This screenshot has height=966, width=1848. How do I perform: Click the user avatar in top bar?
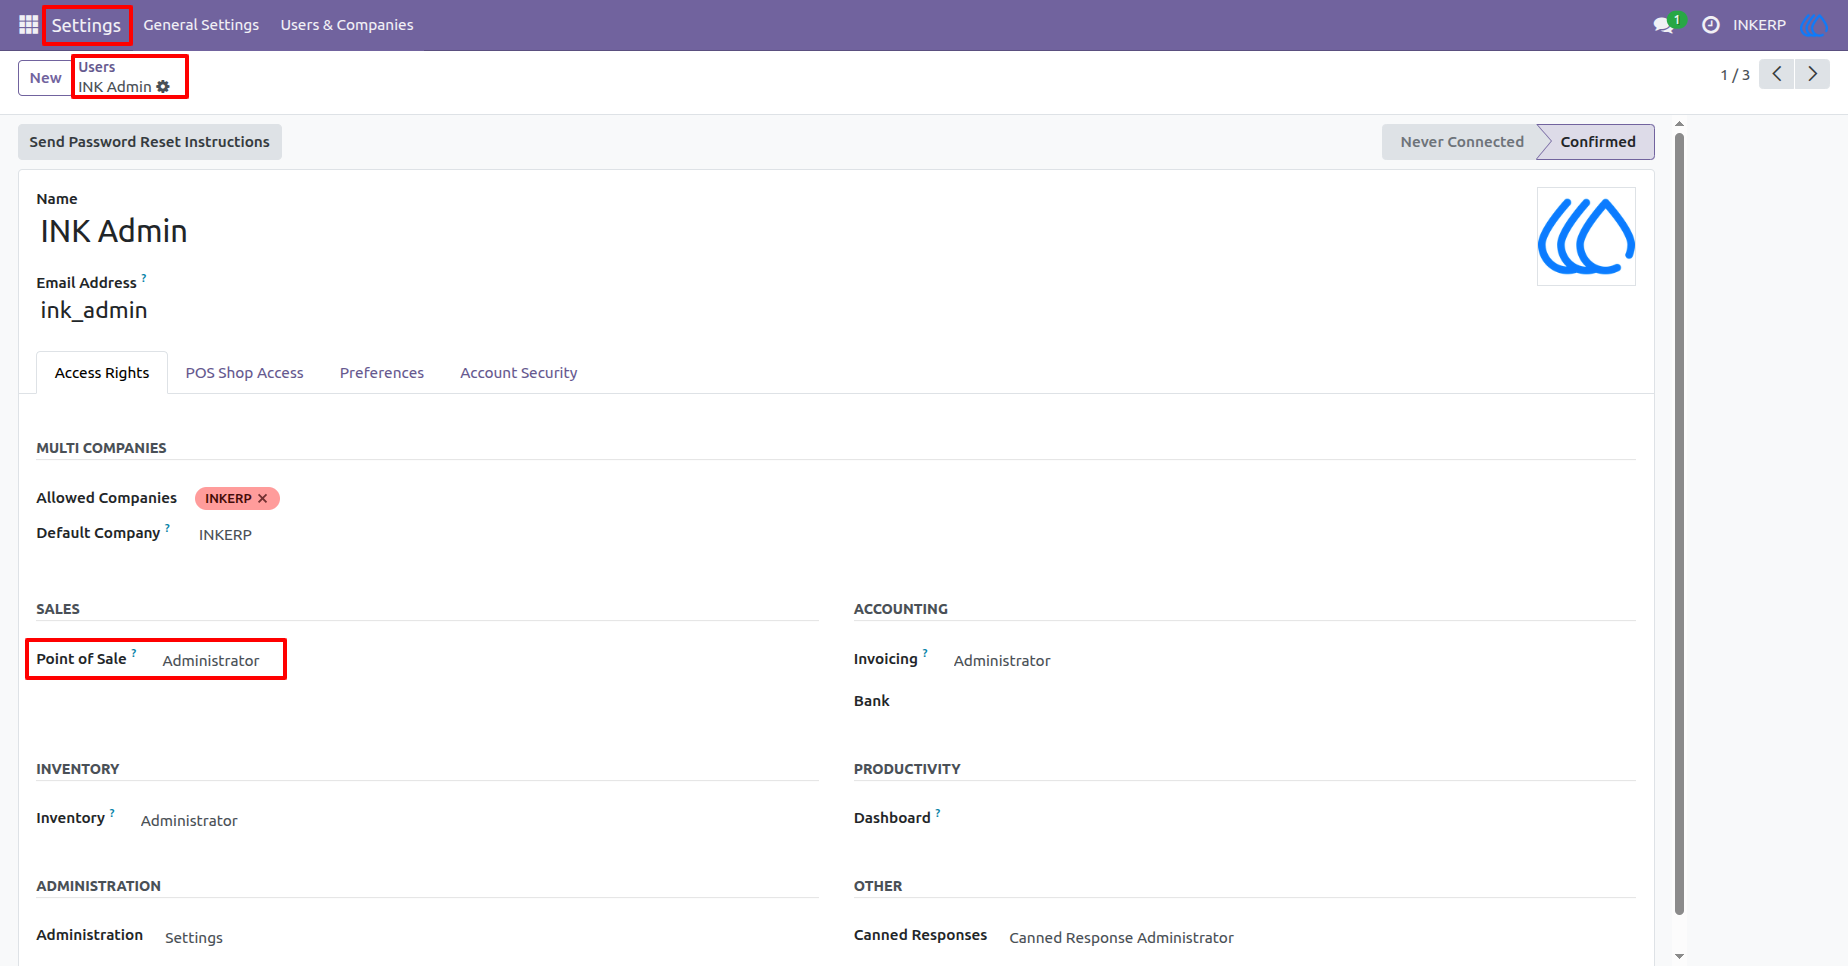tap(1813, 25)
